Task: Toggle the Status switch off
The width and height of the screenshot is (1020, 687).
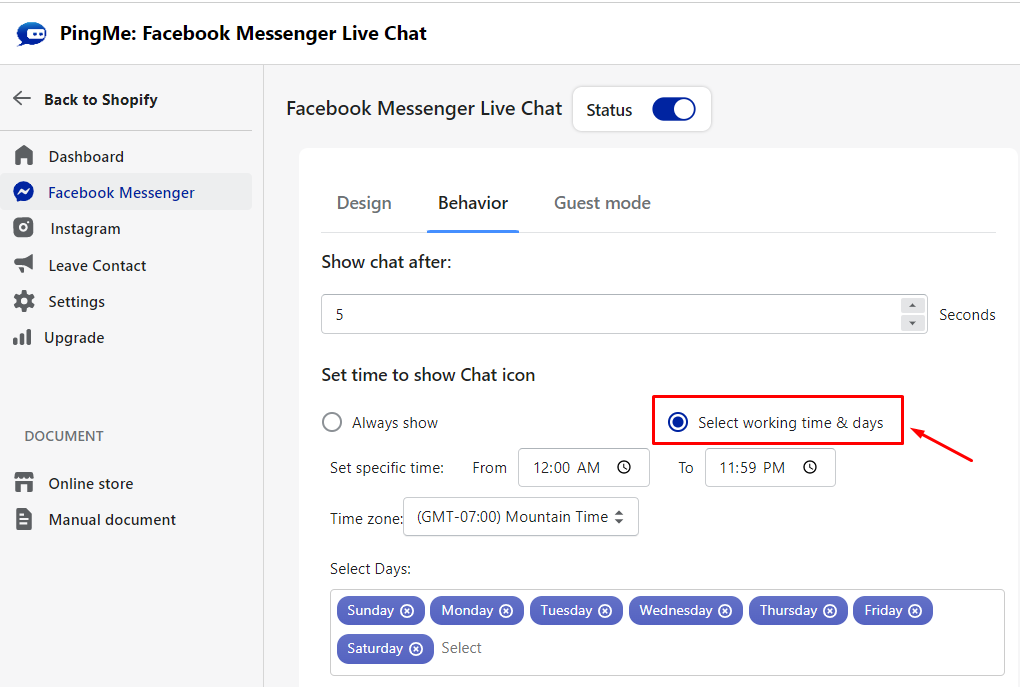Action: [673, 110]
